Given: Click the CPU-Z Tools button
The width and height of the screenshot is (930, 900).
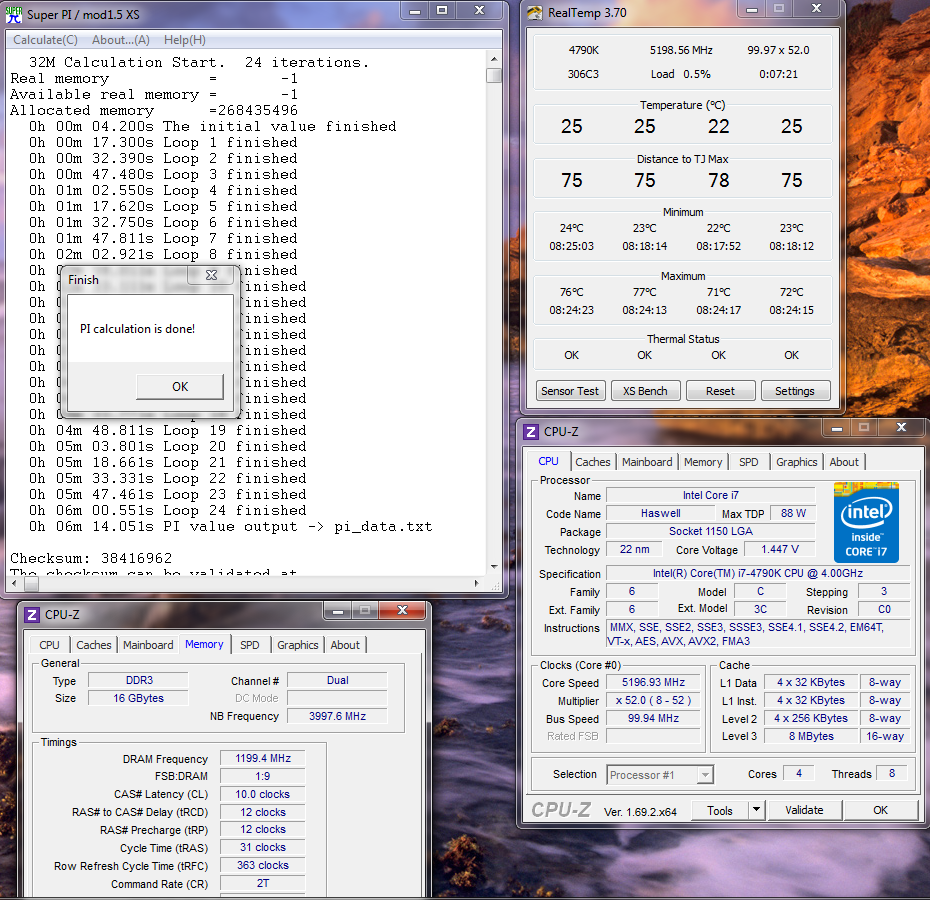Looking at the screenshot, I should tap(719, 810).
